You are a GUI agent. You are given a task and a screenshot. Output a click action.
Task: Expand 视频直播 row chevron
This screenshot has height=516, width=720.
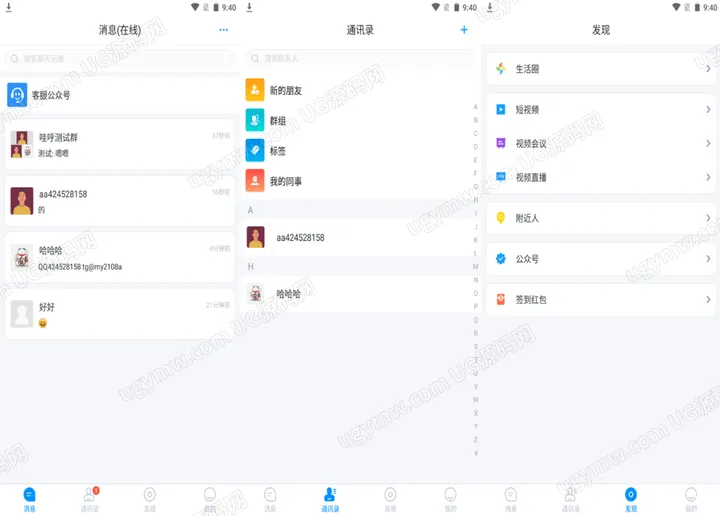[x=708, y=177]
